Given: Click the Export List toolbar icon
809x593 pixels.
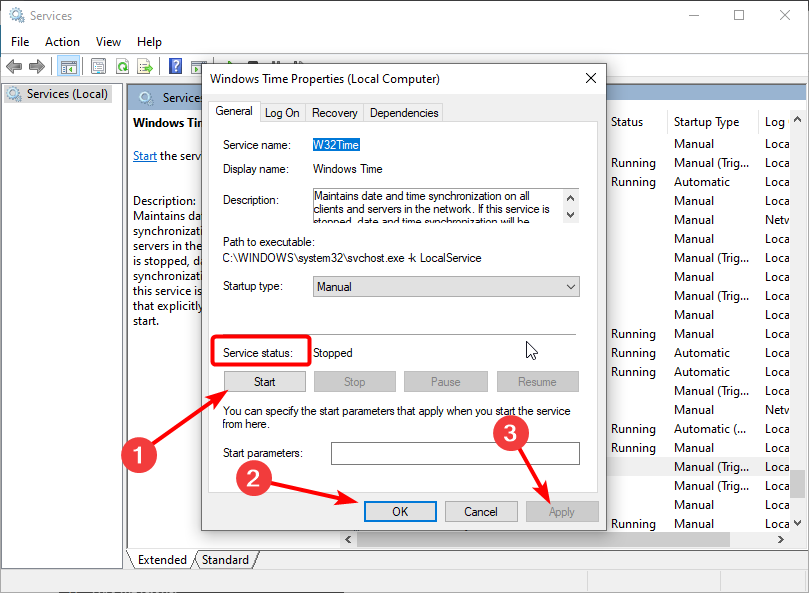Looking at the screenshot, I should click(x=145, y=67).
